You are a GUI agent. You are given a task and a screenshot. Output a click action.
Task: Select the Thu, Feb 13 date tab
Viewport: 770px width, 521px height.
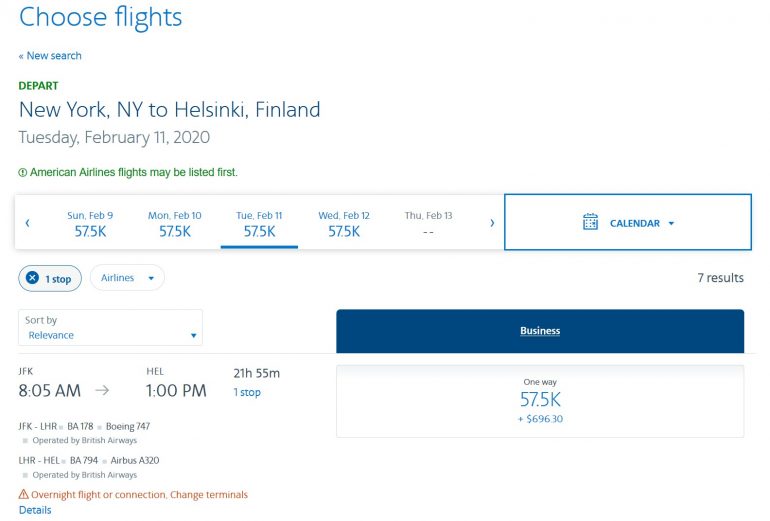pos(428,223)
